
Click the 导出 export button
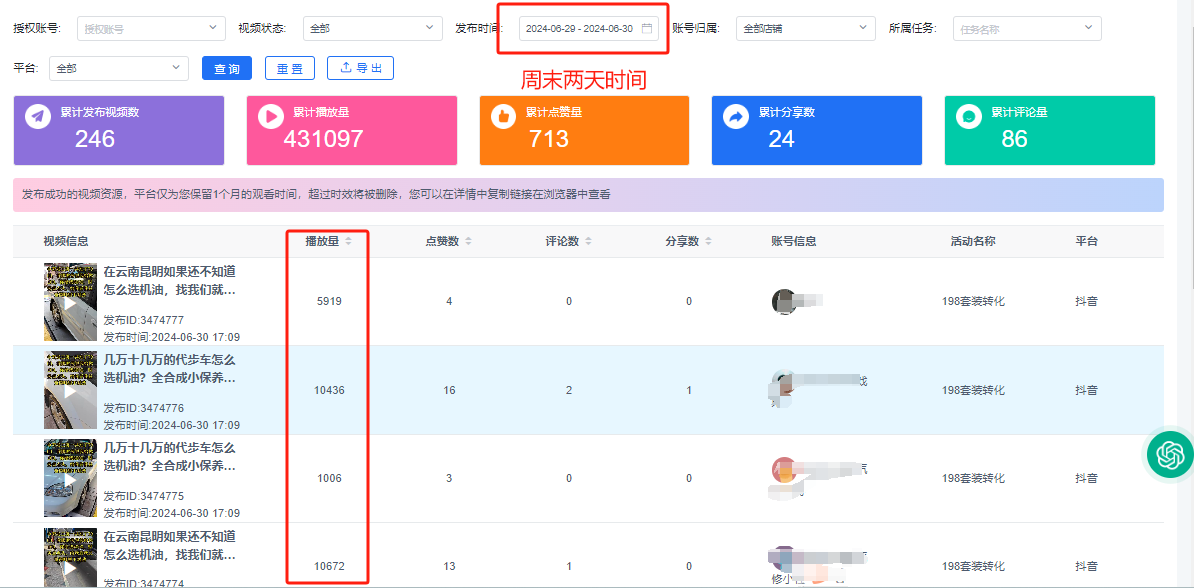coord(360,68)
